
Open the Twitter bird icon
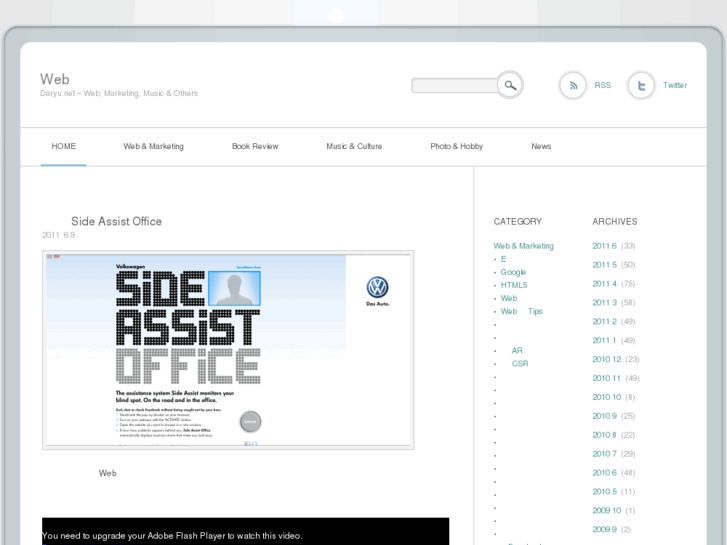[x=641, y=85]
